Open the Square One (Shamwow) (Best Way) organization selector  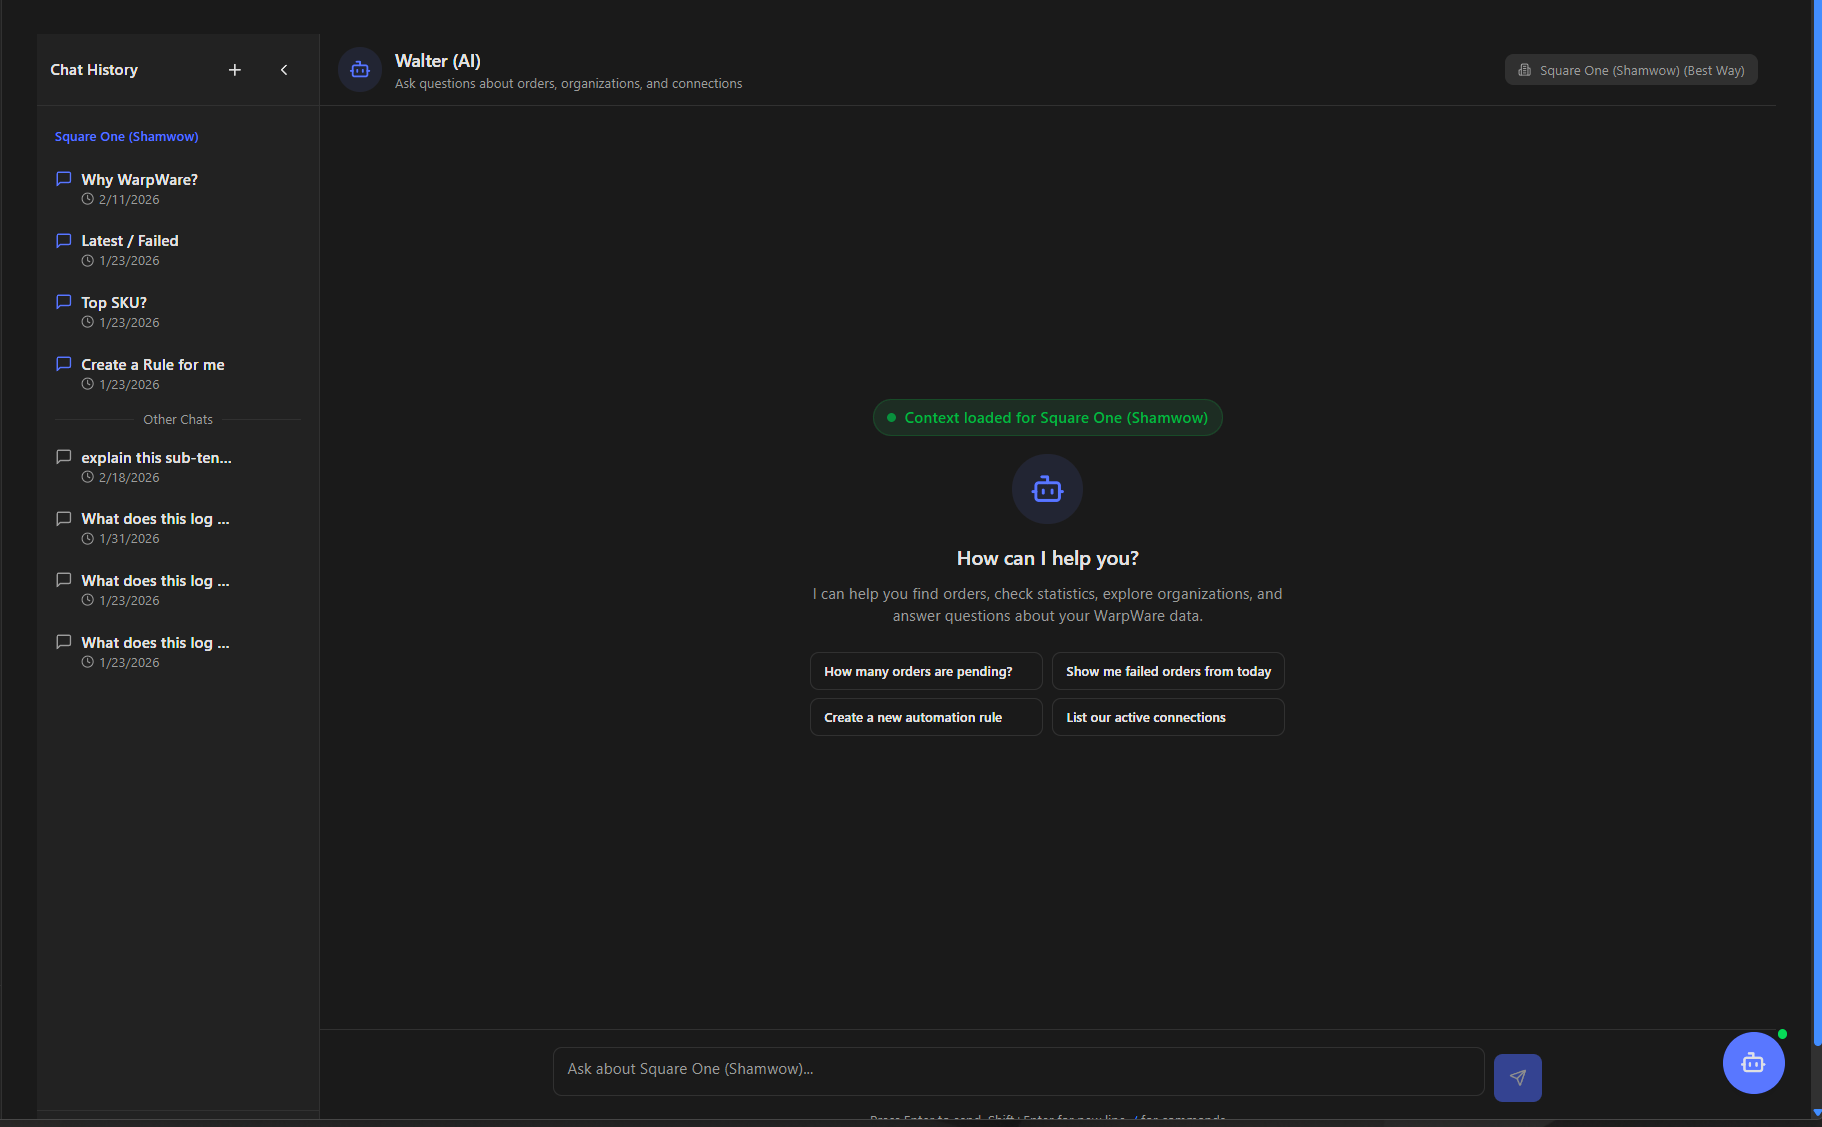(x=1631, y=70)
